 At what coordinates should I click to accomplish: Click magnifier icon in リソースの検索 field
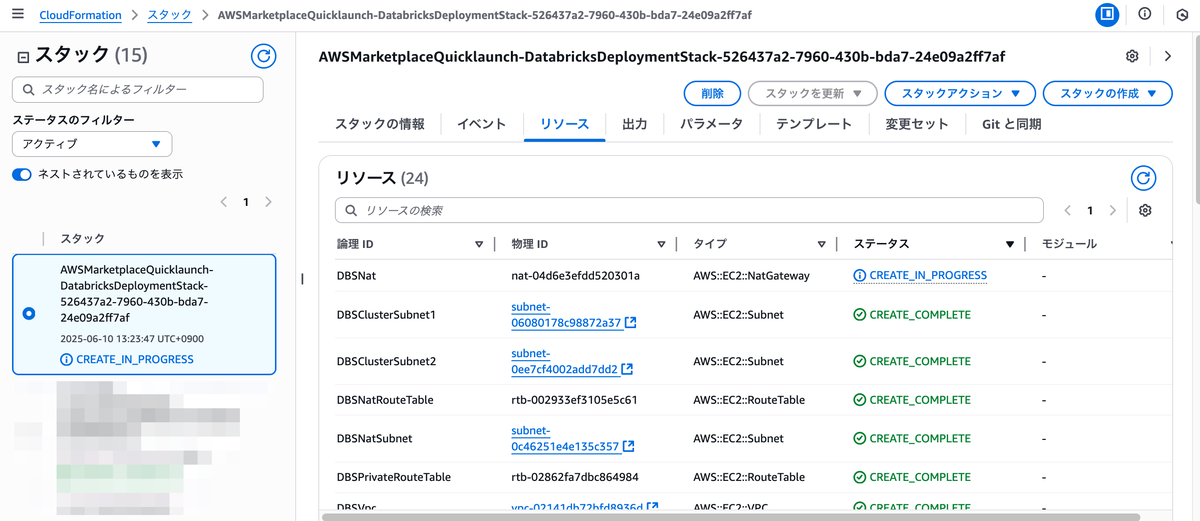pos(351,211)
